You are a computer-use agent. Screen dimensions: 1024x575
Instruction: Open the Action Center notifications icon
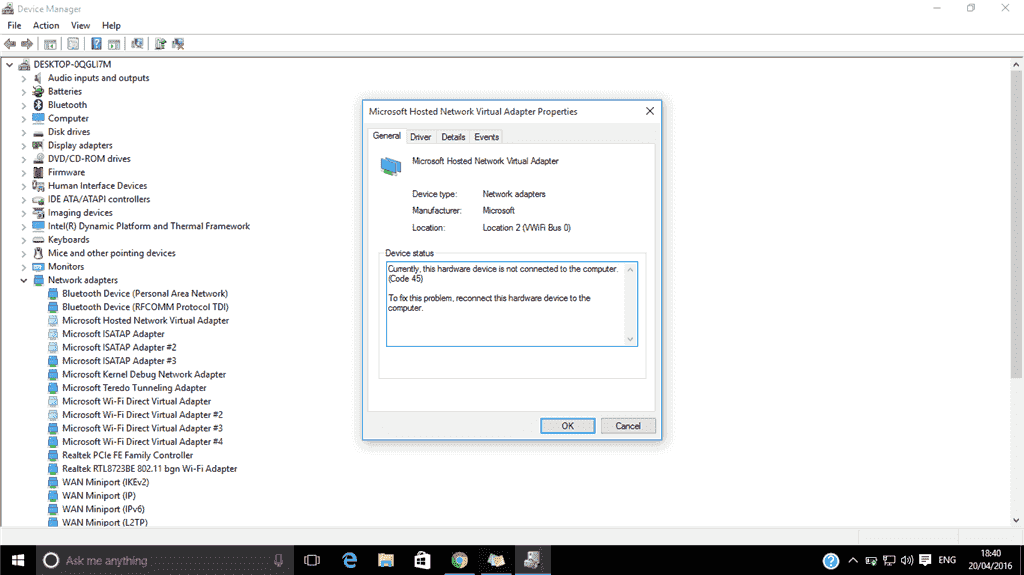tap(925, 561)
